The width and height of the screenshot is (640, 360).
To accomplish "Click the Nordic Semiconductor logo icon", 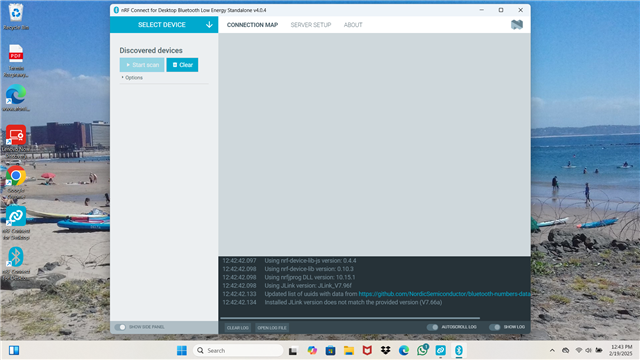I will pos(517,24).
